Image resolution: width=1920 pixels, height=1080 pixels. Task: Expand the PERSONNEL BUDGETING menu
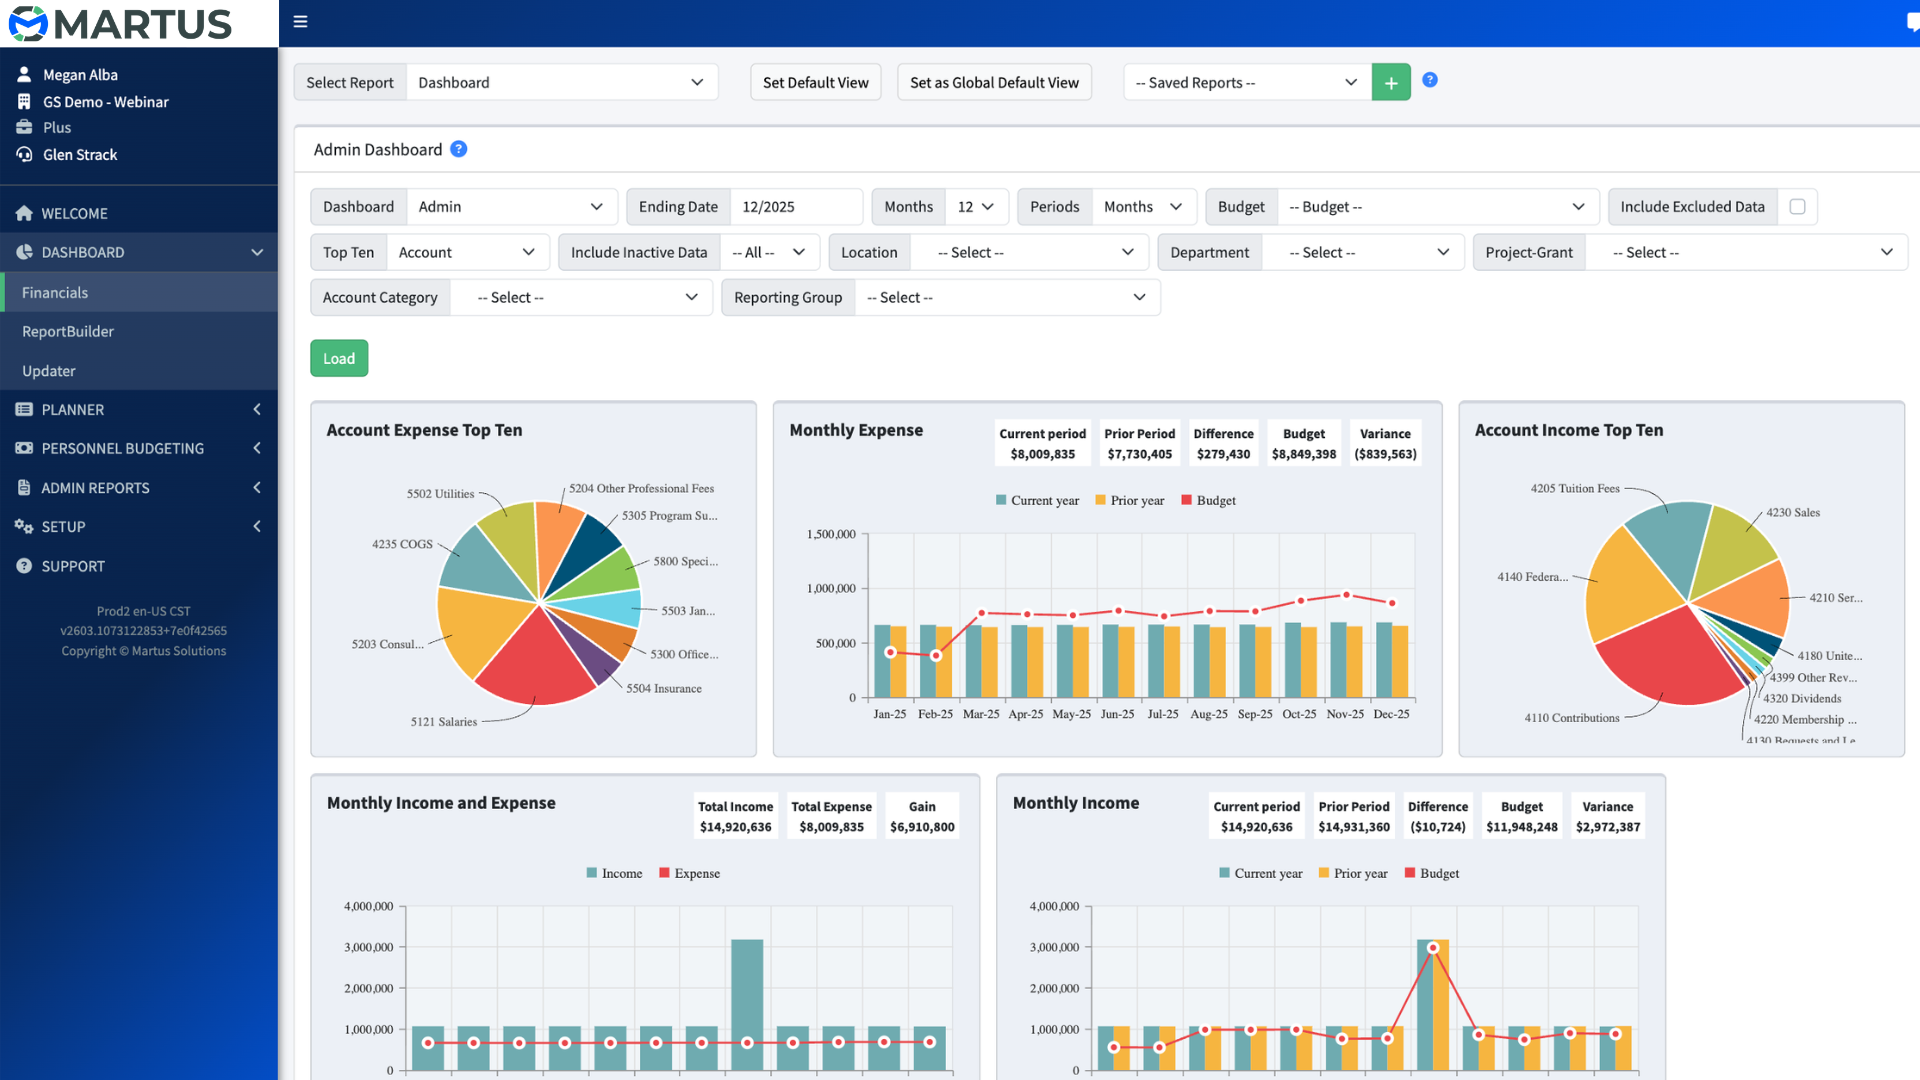coord(139,448)
